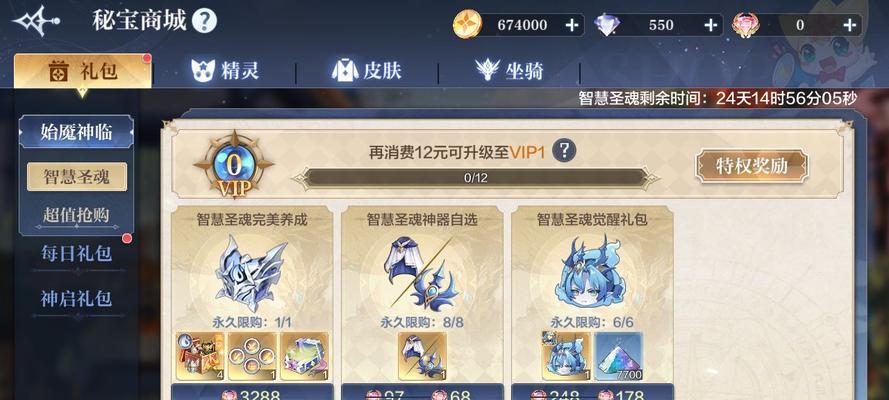Open 超值抢购 sidebar entry
Viewport: 889px width, 400px height.
tap(76, 215)
